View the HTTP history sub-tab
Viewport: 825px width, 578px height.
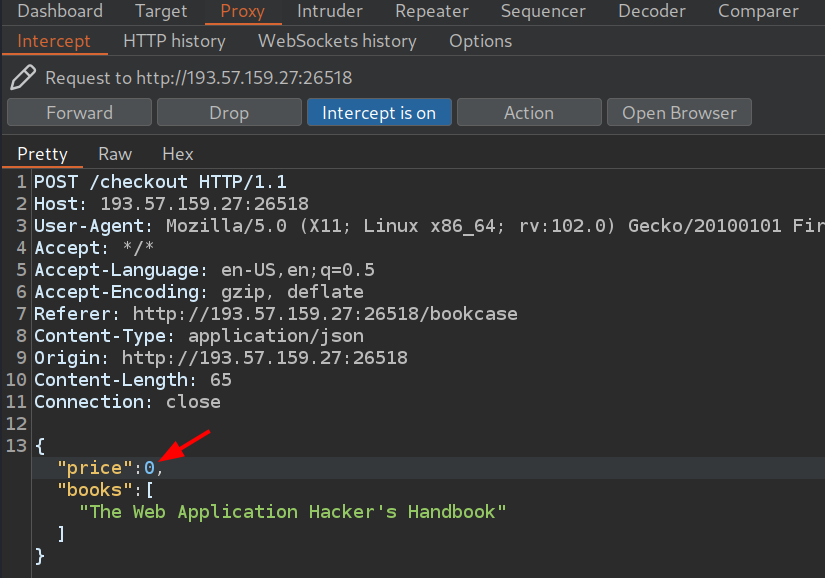(174, 41)
